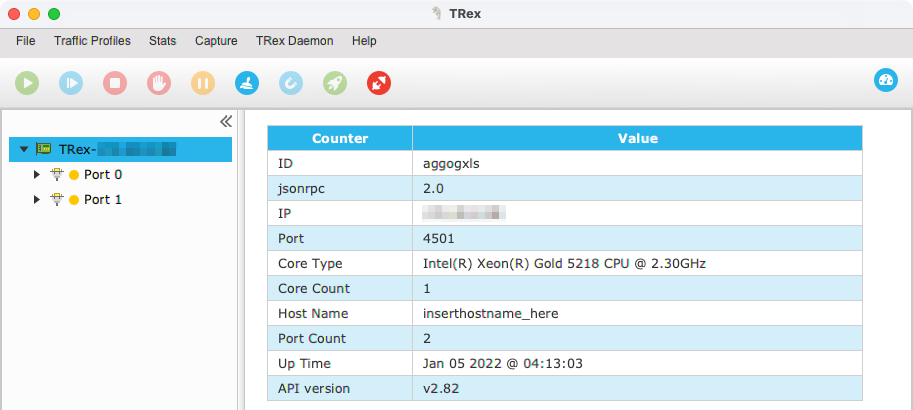Click the Core Count value 1

pos(427,289)
